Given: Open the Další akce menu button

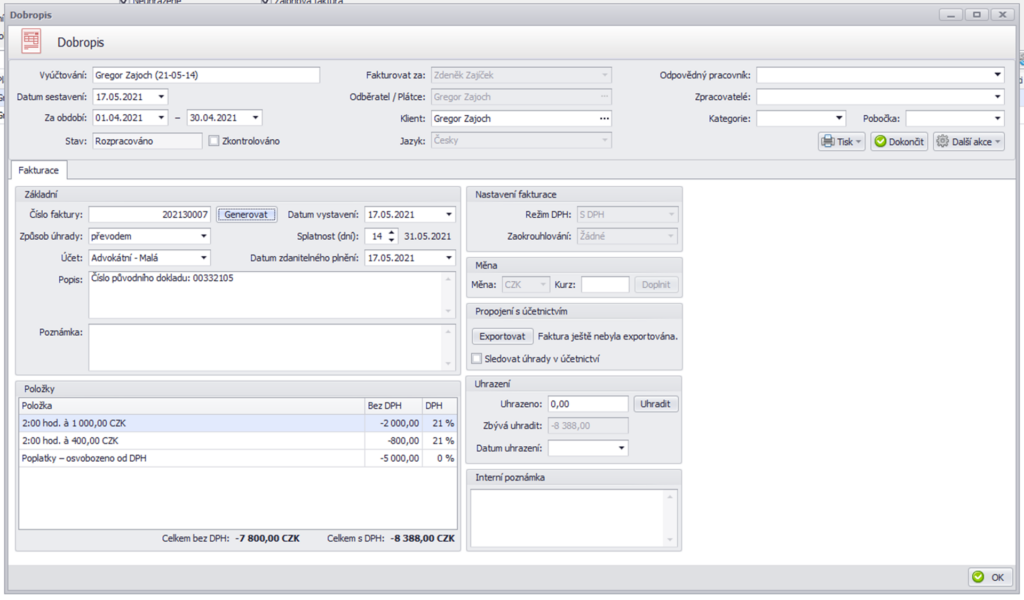Looking at the screenshot, I should pyautogui.click(x=968, y=142).
